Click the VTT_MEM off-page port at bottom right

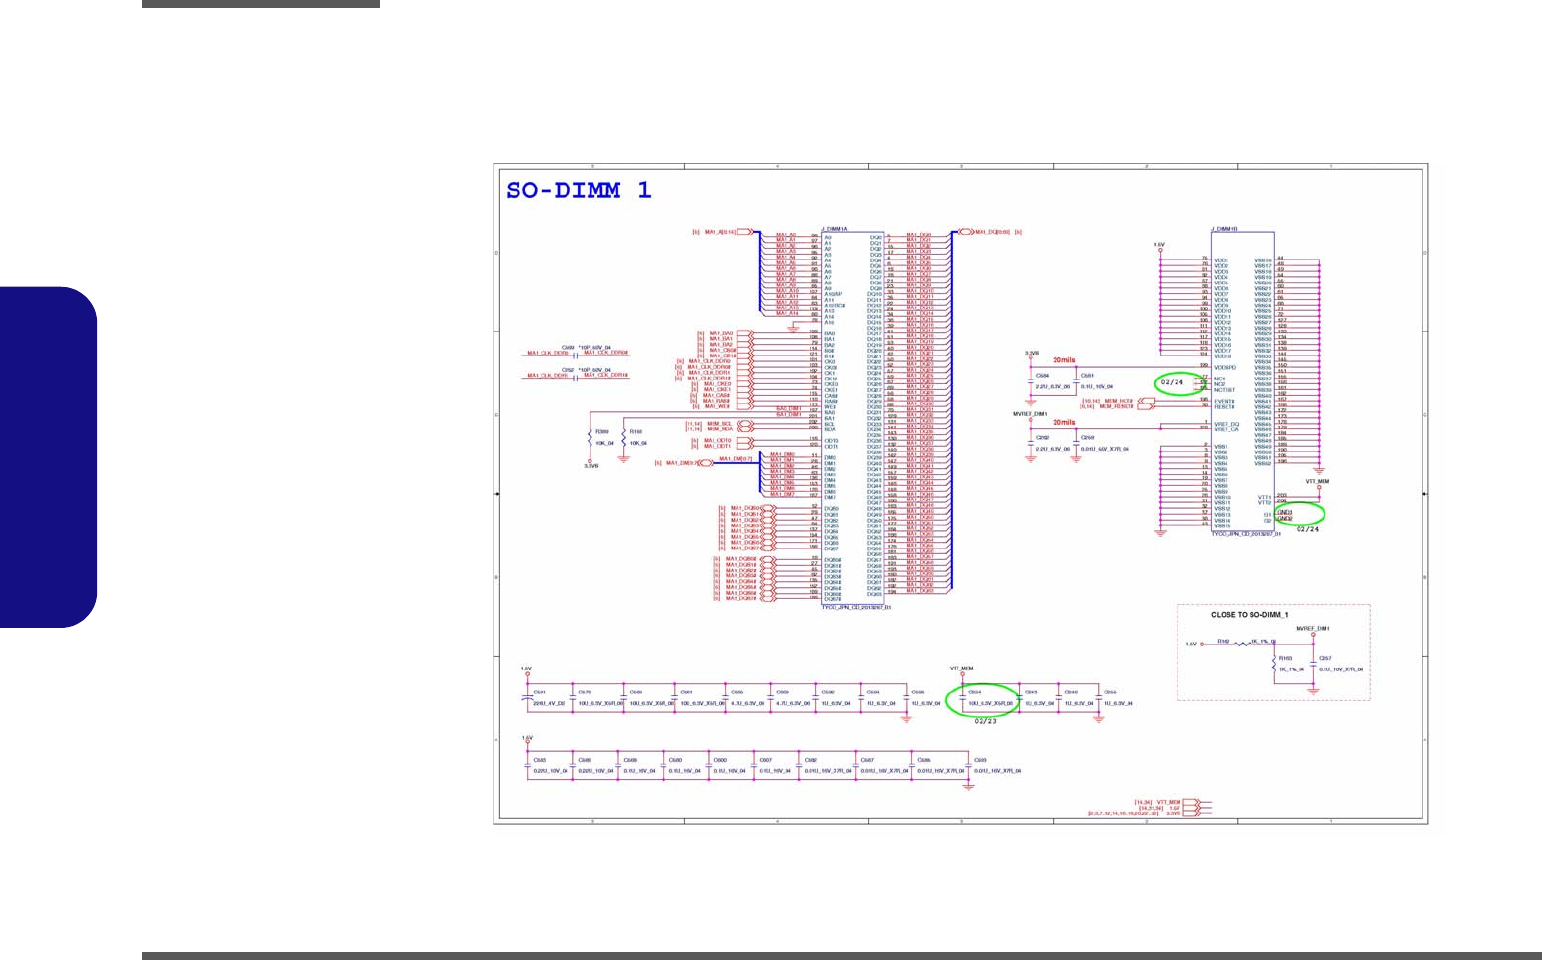coord(1192,802)
